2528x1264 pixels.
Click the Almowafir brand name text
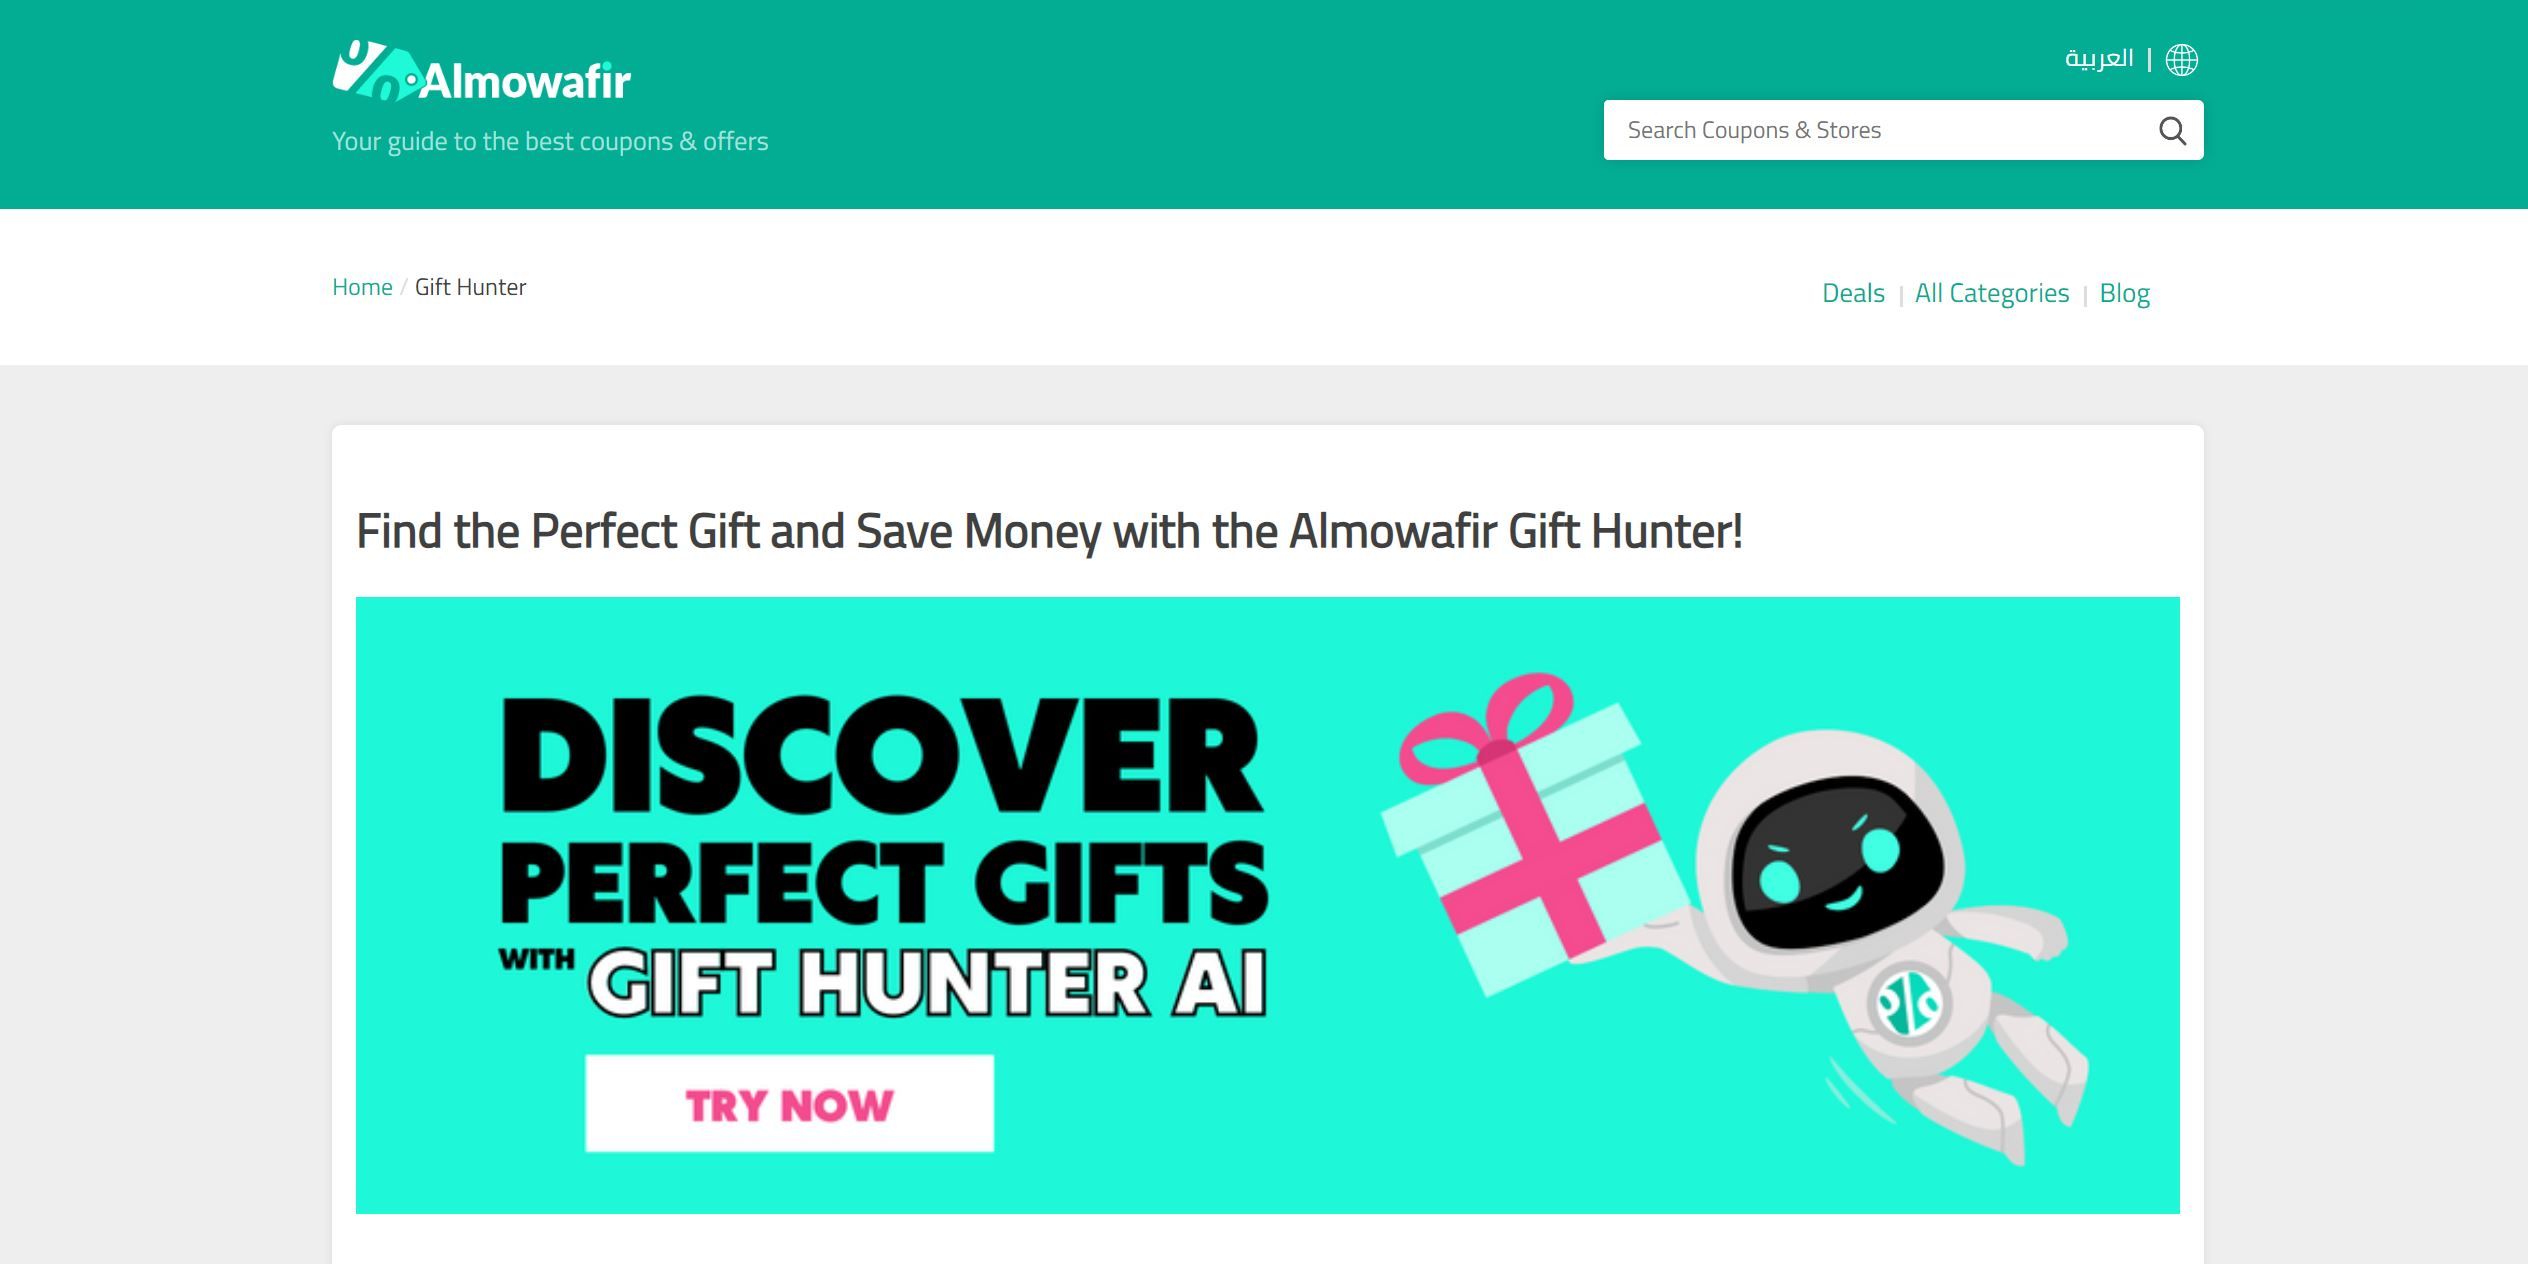[x=526, y=81]
